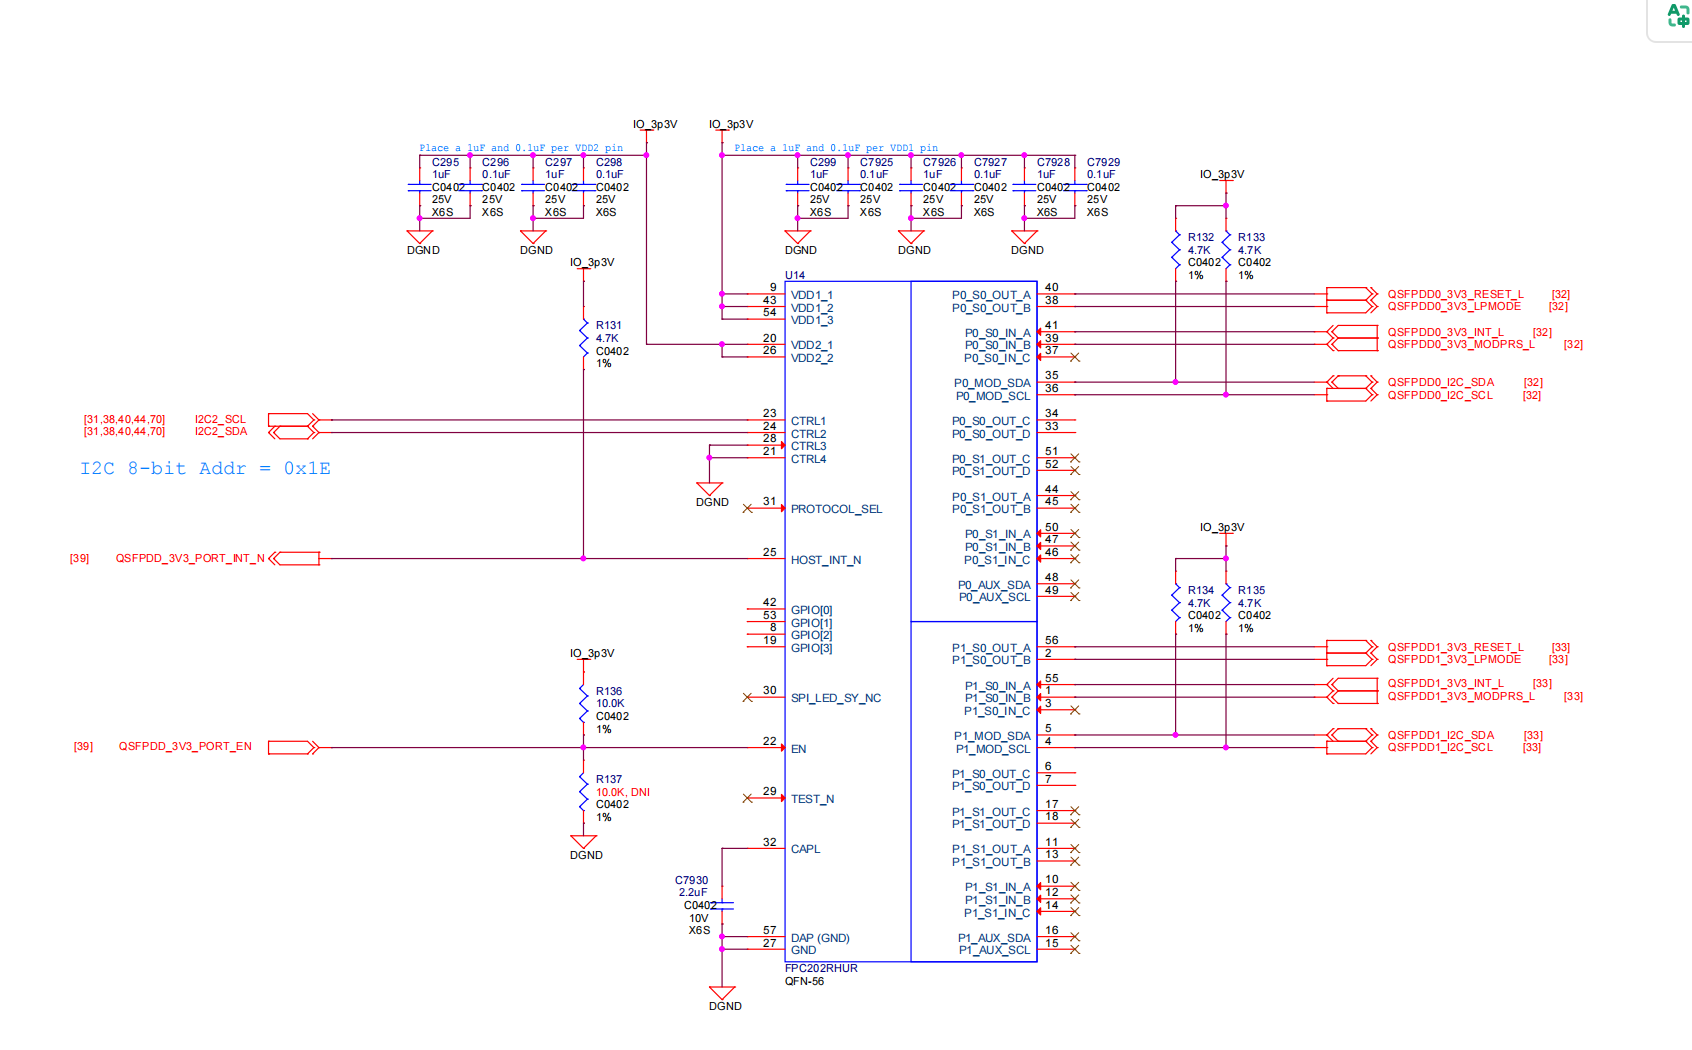Select the QSFPDD0_I2C_SDA net label
The height and width of the screenshot is (1050, 1692).
[x=1440, y=382]
